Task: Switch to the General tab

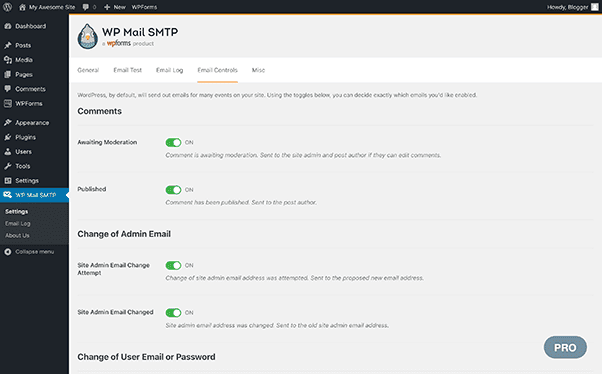Action: pyautogui.click(x=88, y=70)
